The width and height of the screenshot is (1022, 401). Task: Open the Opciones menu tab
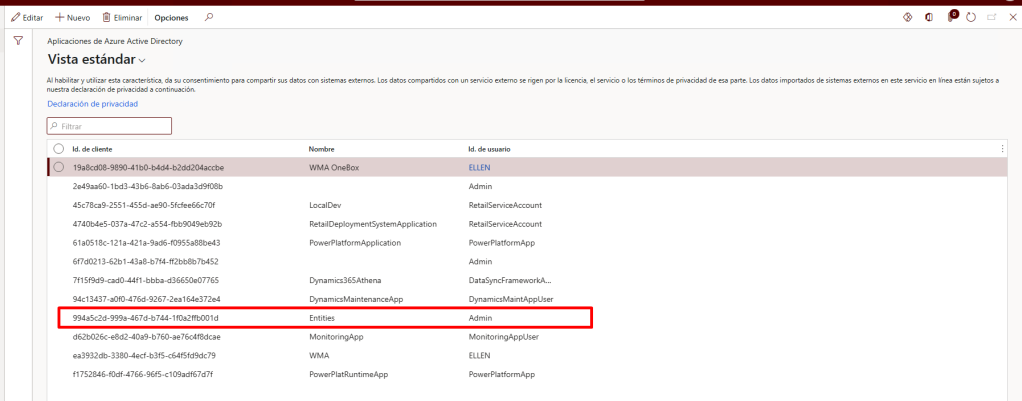(171, 17)
